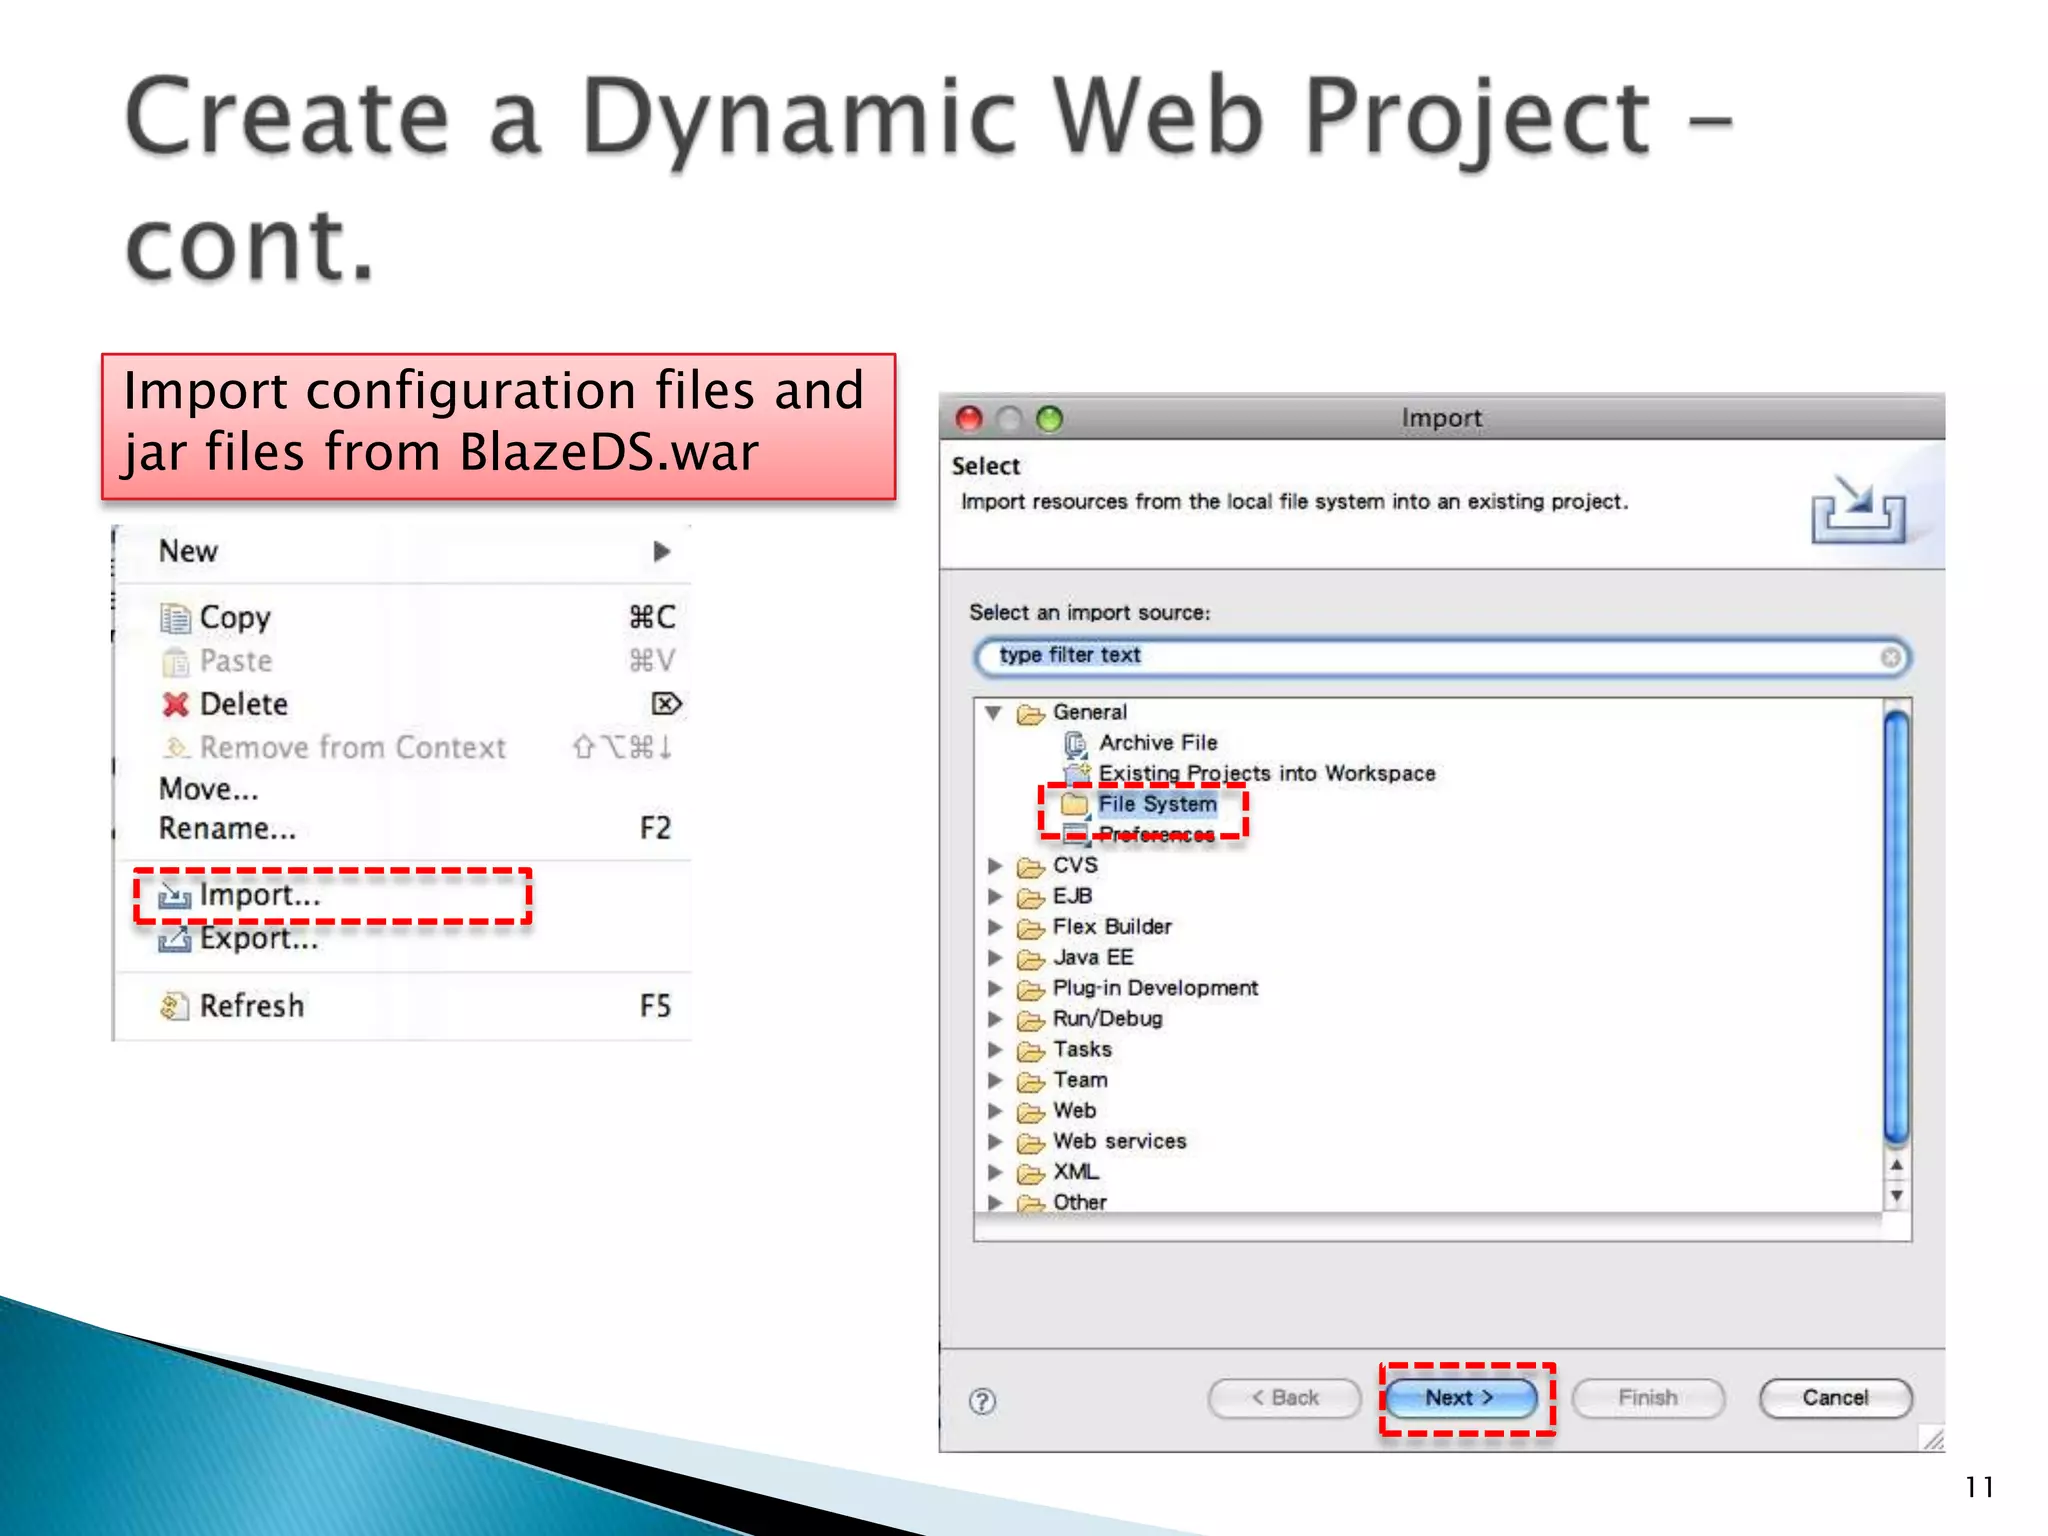Choose Import... from the context menu
The height and width of the screenshot is (1536, 2048).
404,895
